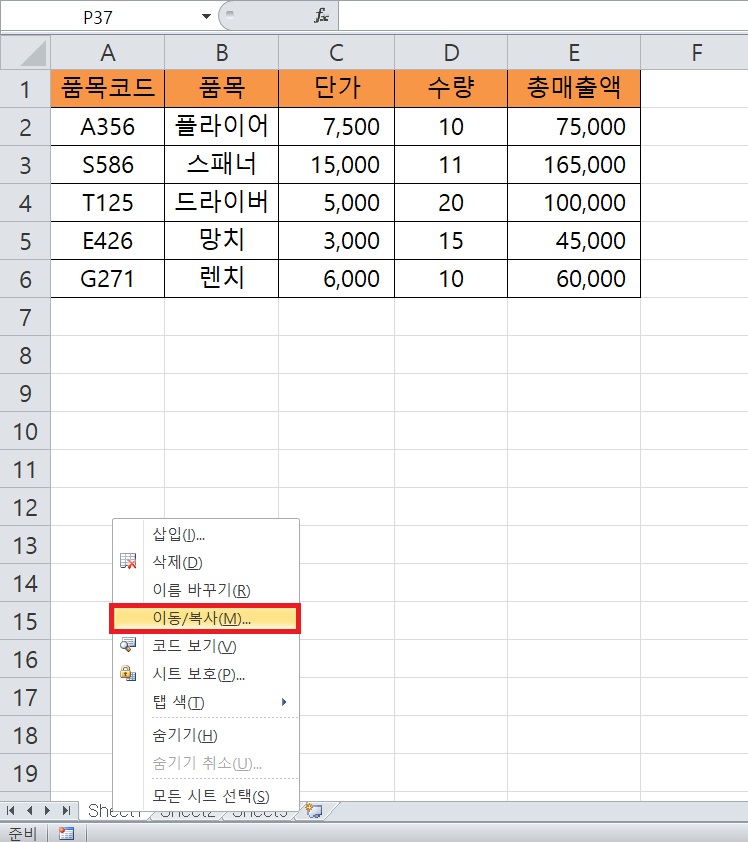
Task: Open the Name Box dropdown arrow
Action: tap(206, 17)
